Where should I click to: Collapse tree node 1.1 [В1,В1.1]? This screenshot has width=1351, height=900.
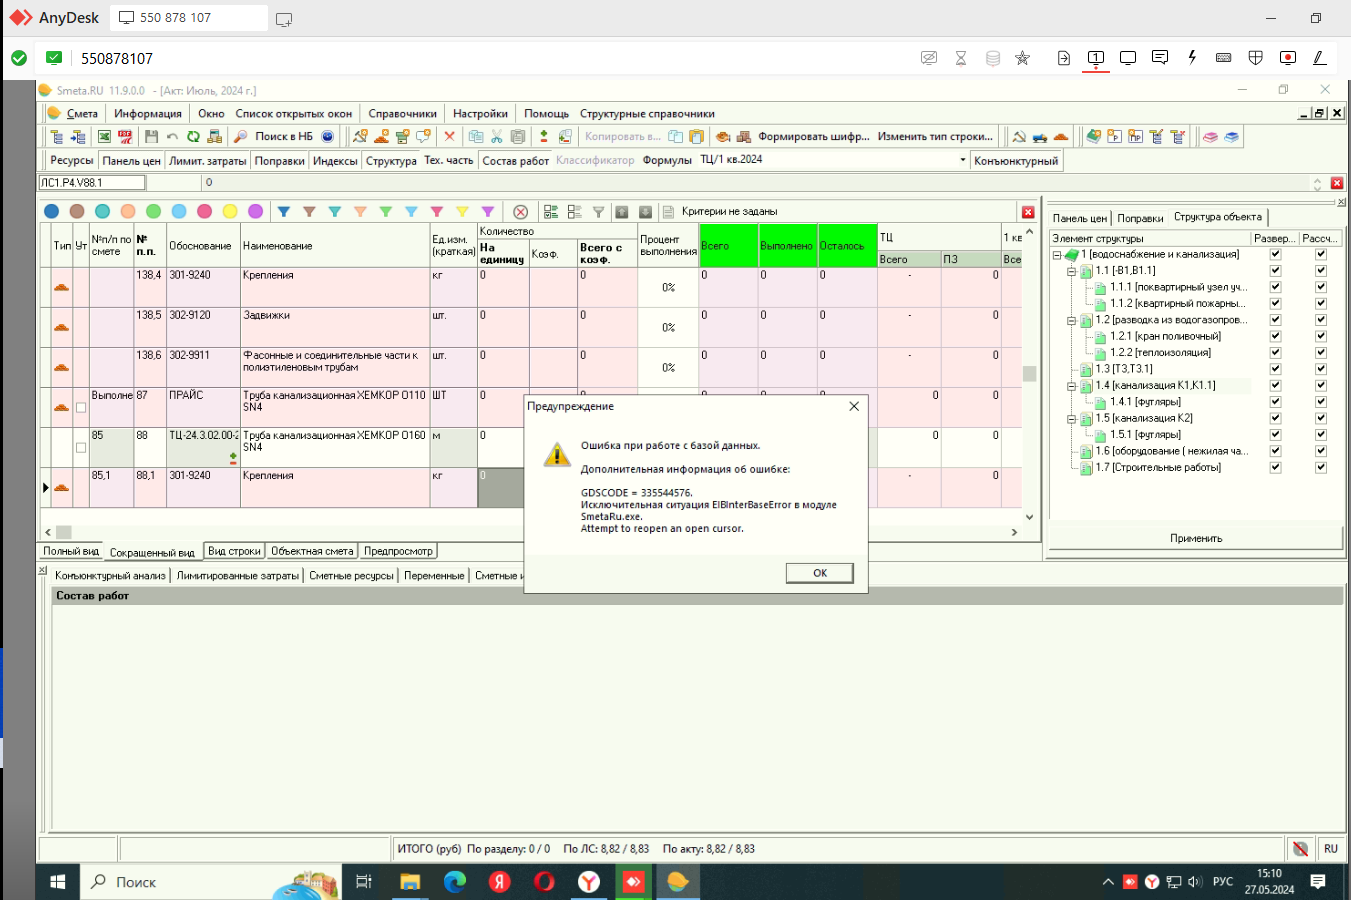1071,270
